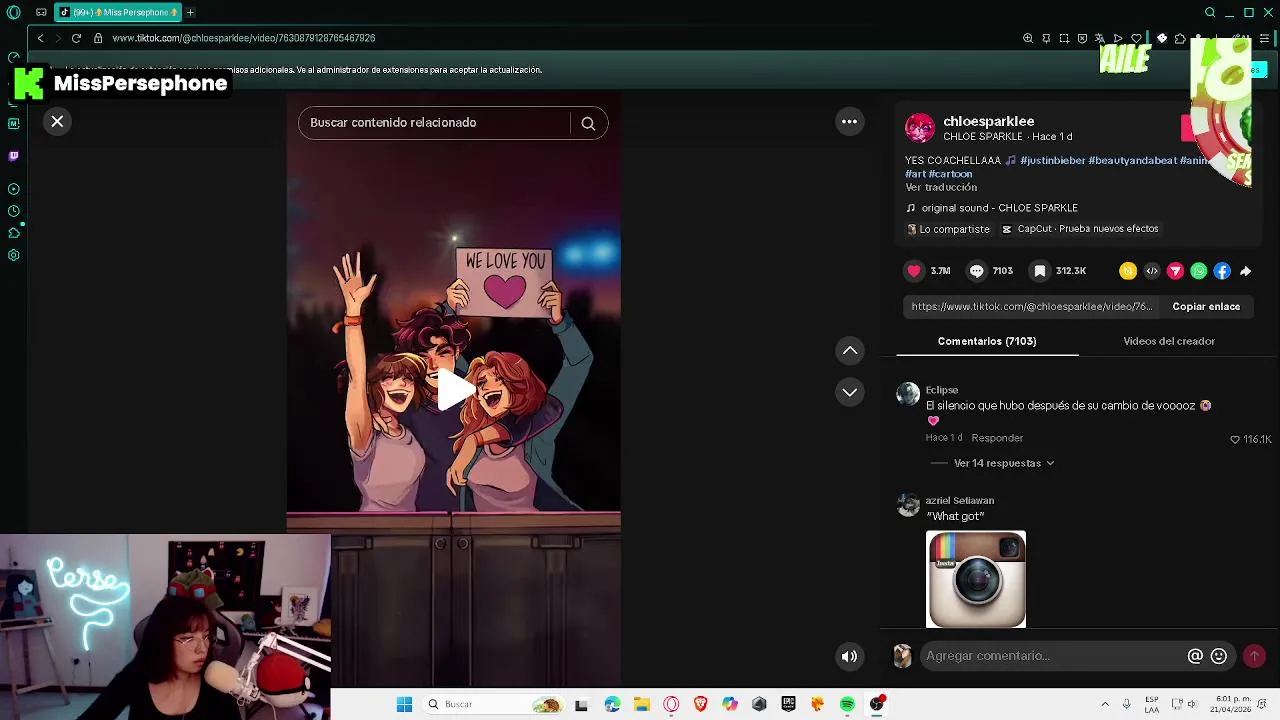Open Spotify from the taskbar

pyautogui.click(x=847, y=704)
